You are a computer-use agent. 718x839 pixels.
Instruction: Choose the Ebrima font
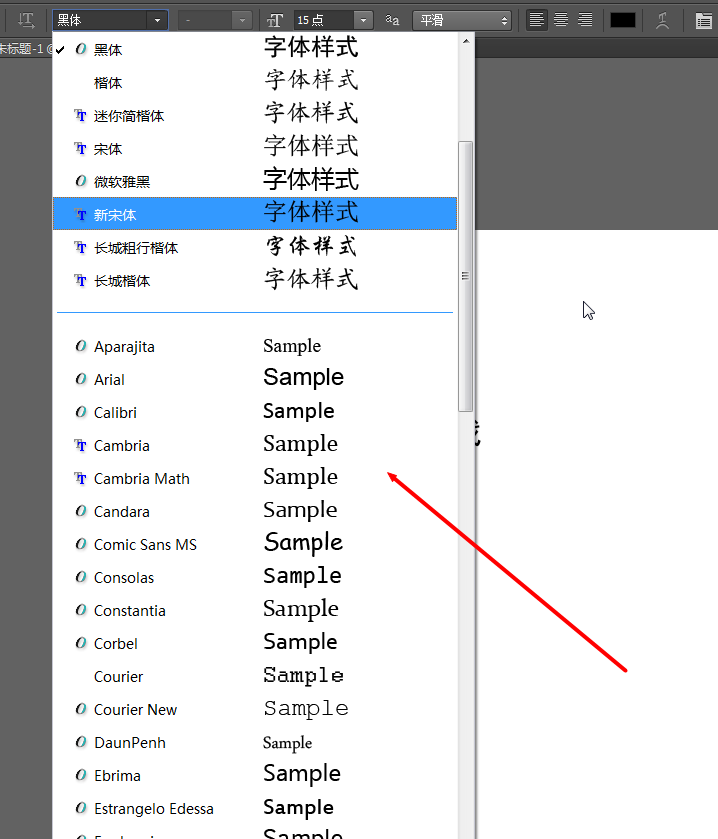(x=255, y=775)
